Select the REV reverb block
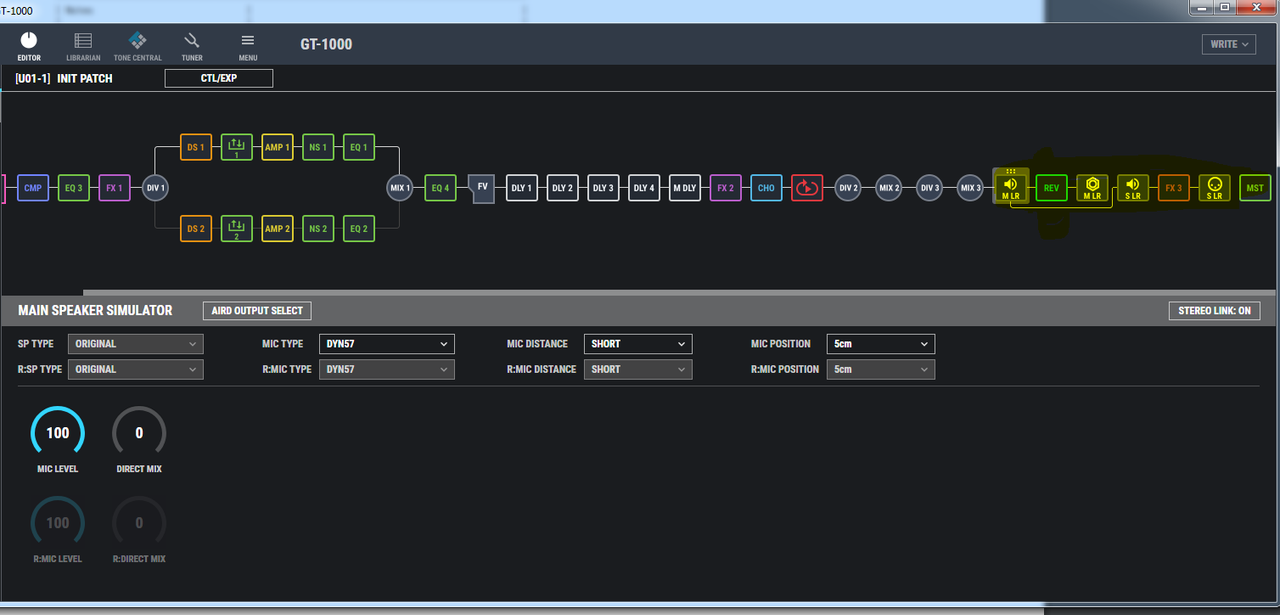Screen dimensions: 1280x615 click(x=1051, y=187)
